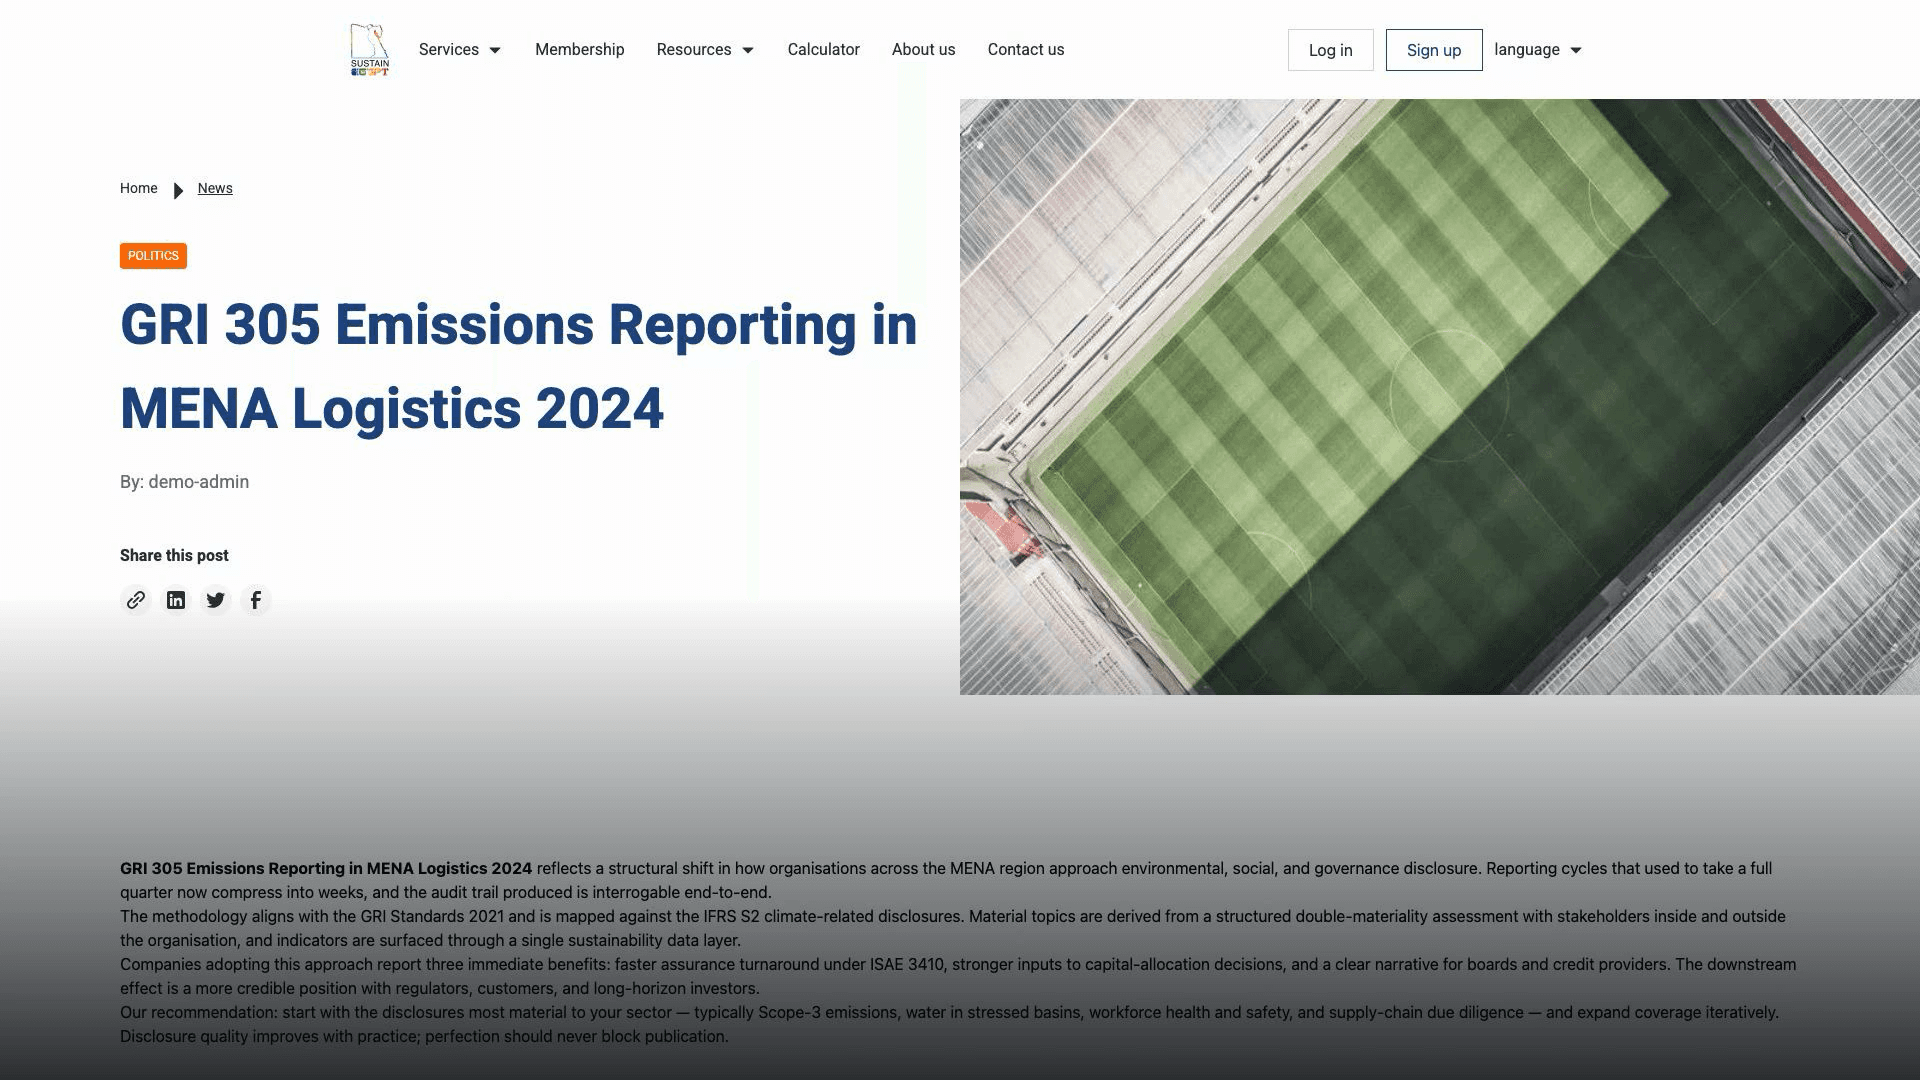Open the stadium aerial hero image

click(x=1440, y=397)
